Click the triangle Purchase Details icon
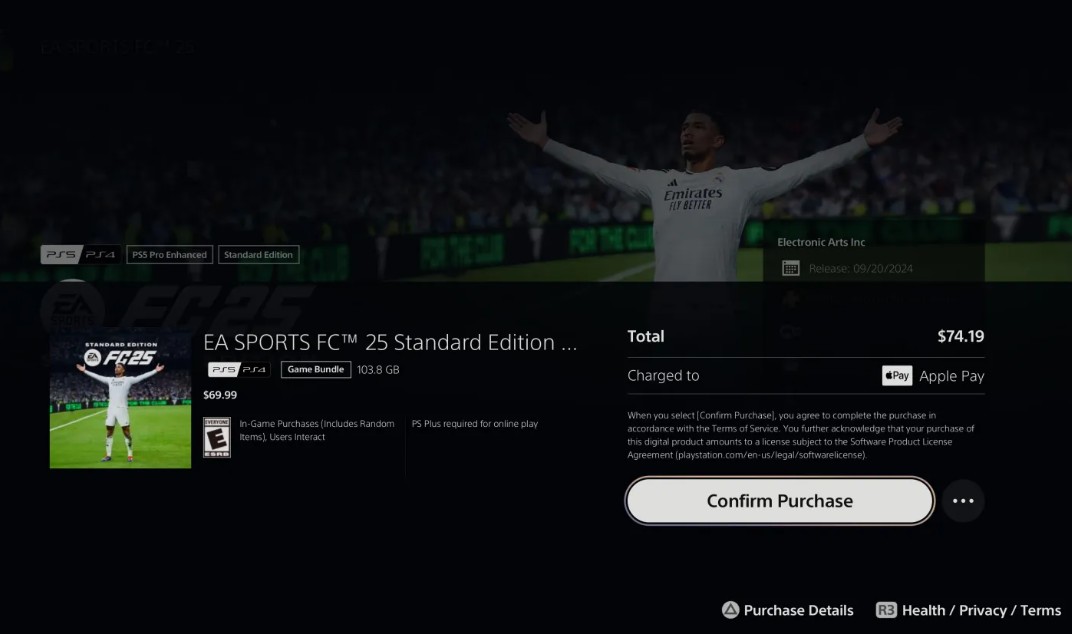 coord(730,609)
